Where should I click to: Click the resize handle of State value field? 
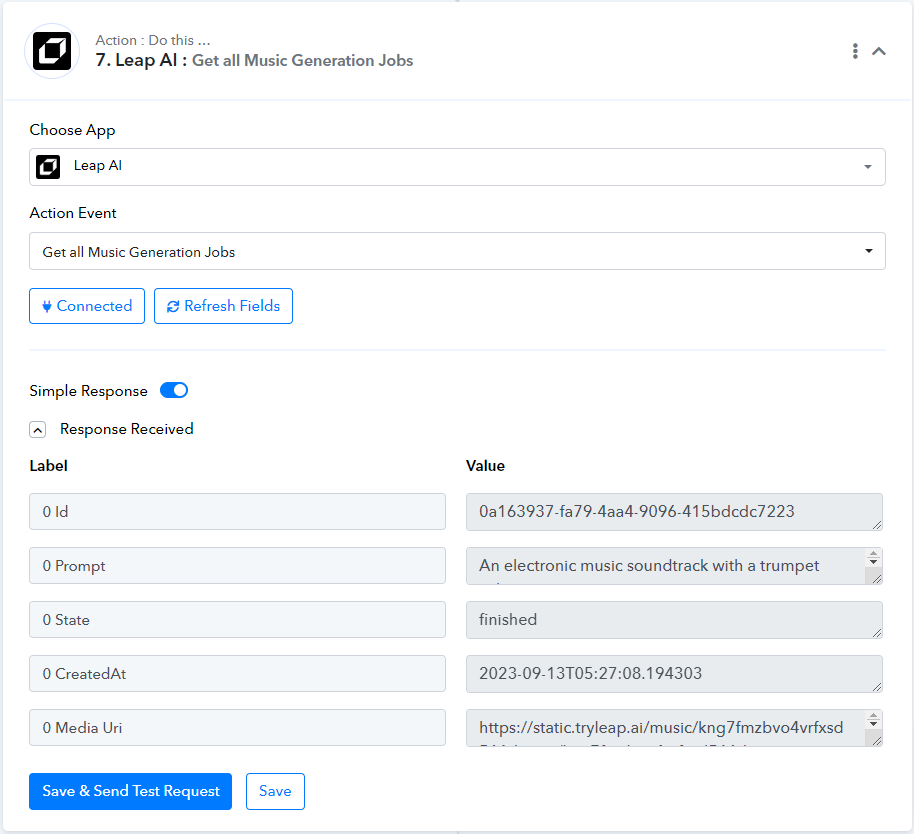click(877, 632)
